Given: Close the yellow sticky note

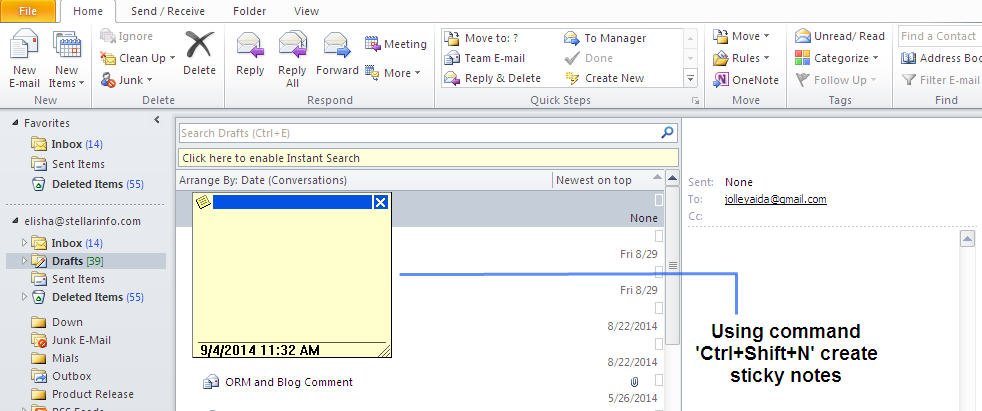Looking at the screenshot, I should pos(380,202).
